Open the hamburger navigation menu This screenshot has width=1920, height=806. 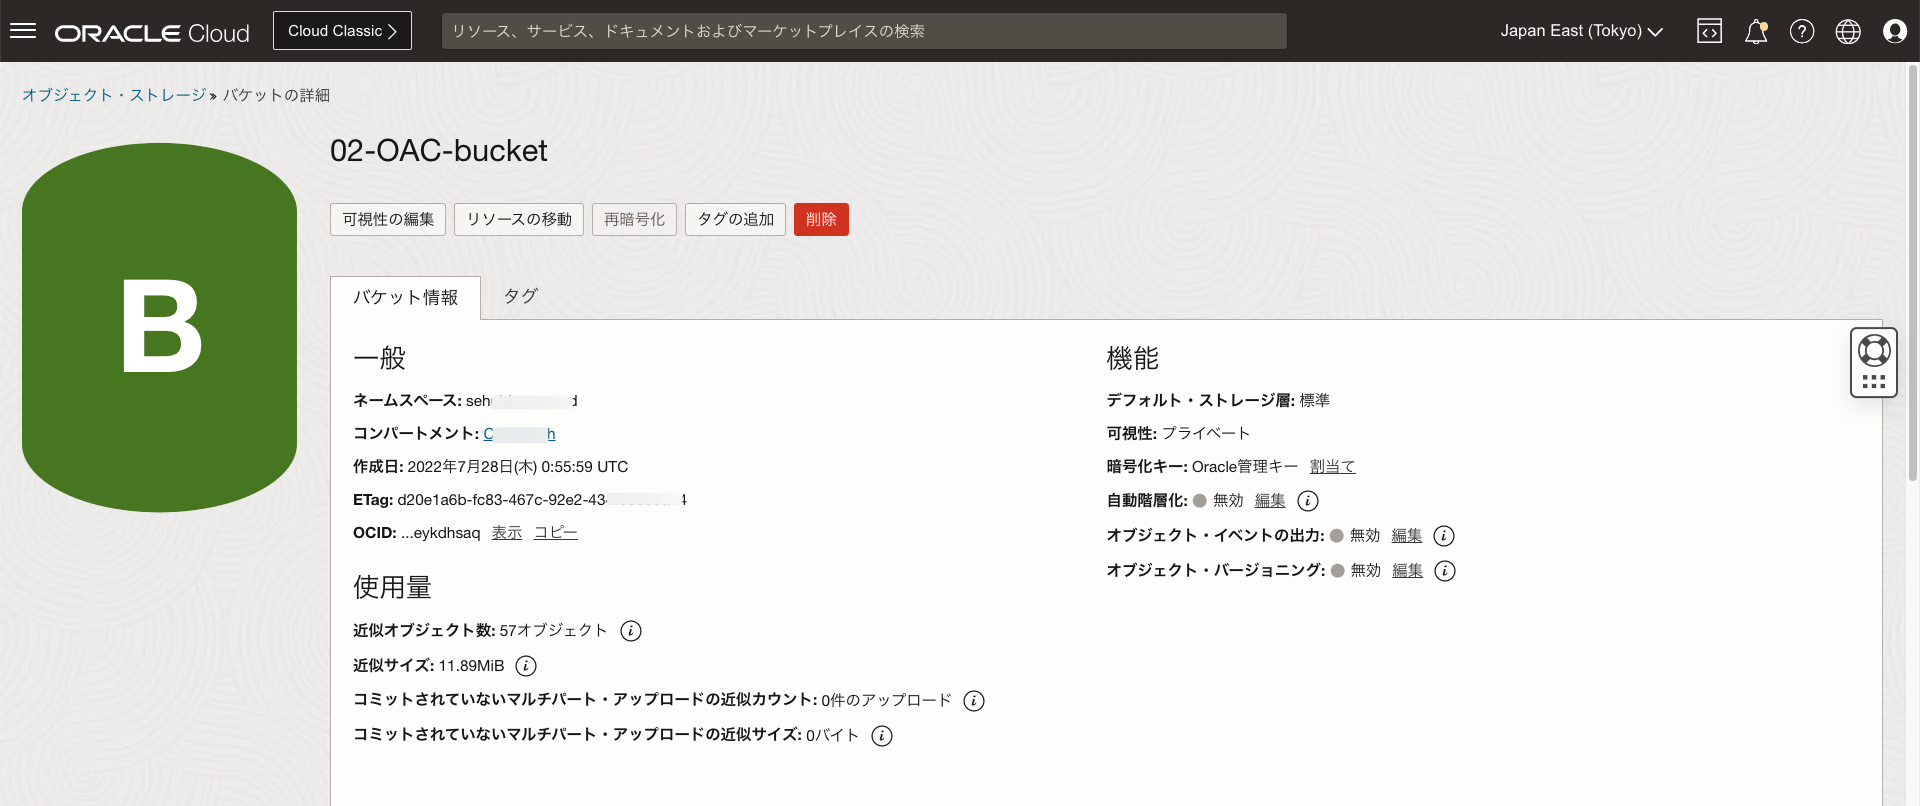[23, 31]
